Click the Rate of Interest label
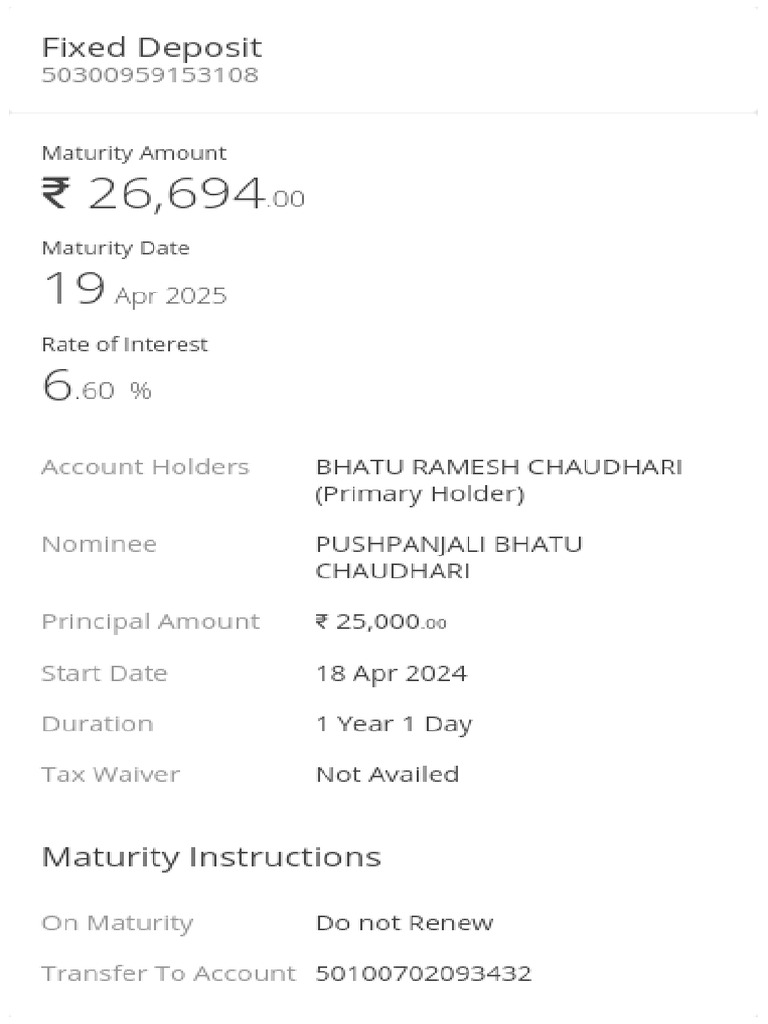The height and width of the screenshot is (1024, 768). [x=124, y=344]
